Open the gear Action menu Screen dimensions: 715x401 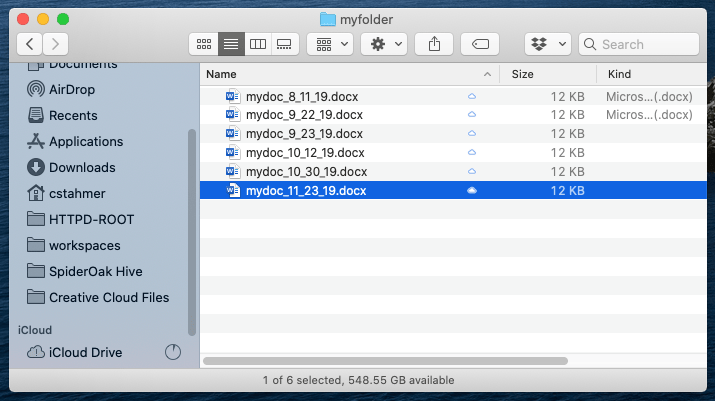coord(383,44)
